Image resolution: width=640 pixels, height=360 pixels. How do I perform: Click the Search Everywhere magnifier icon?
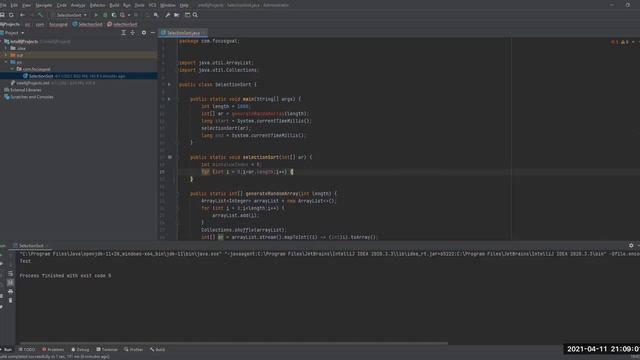tap(195, 15)
